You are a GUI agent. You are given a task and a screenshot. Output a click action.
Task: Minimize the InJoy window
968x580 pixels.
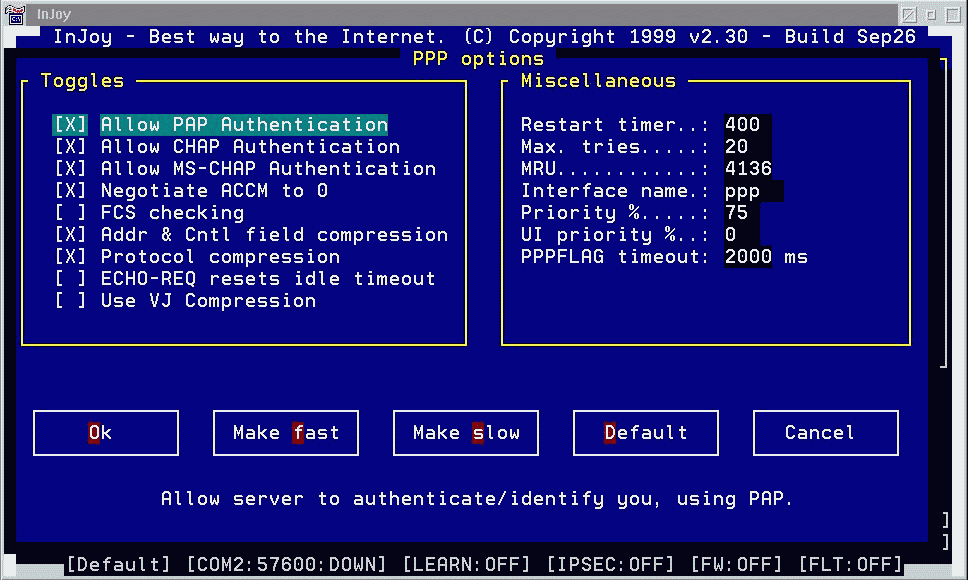point(932,14)
